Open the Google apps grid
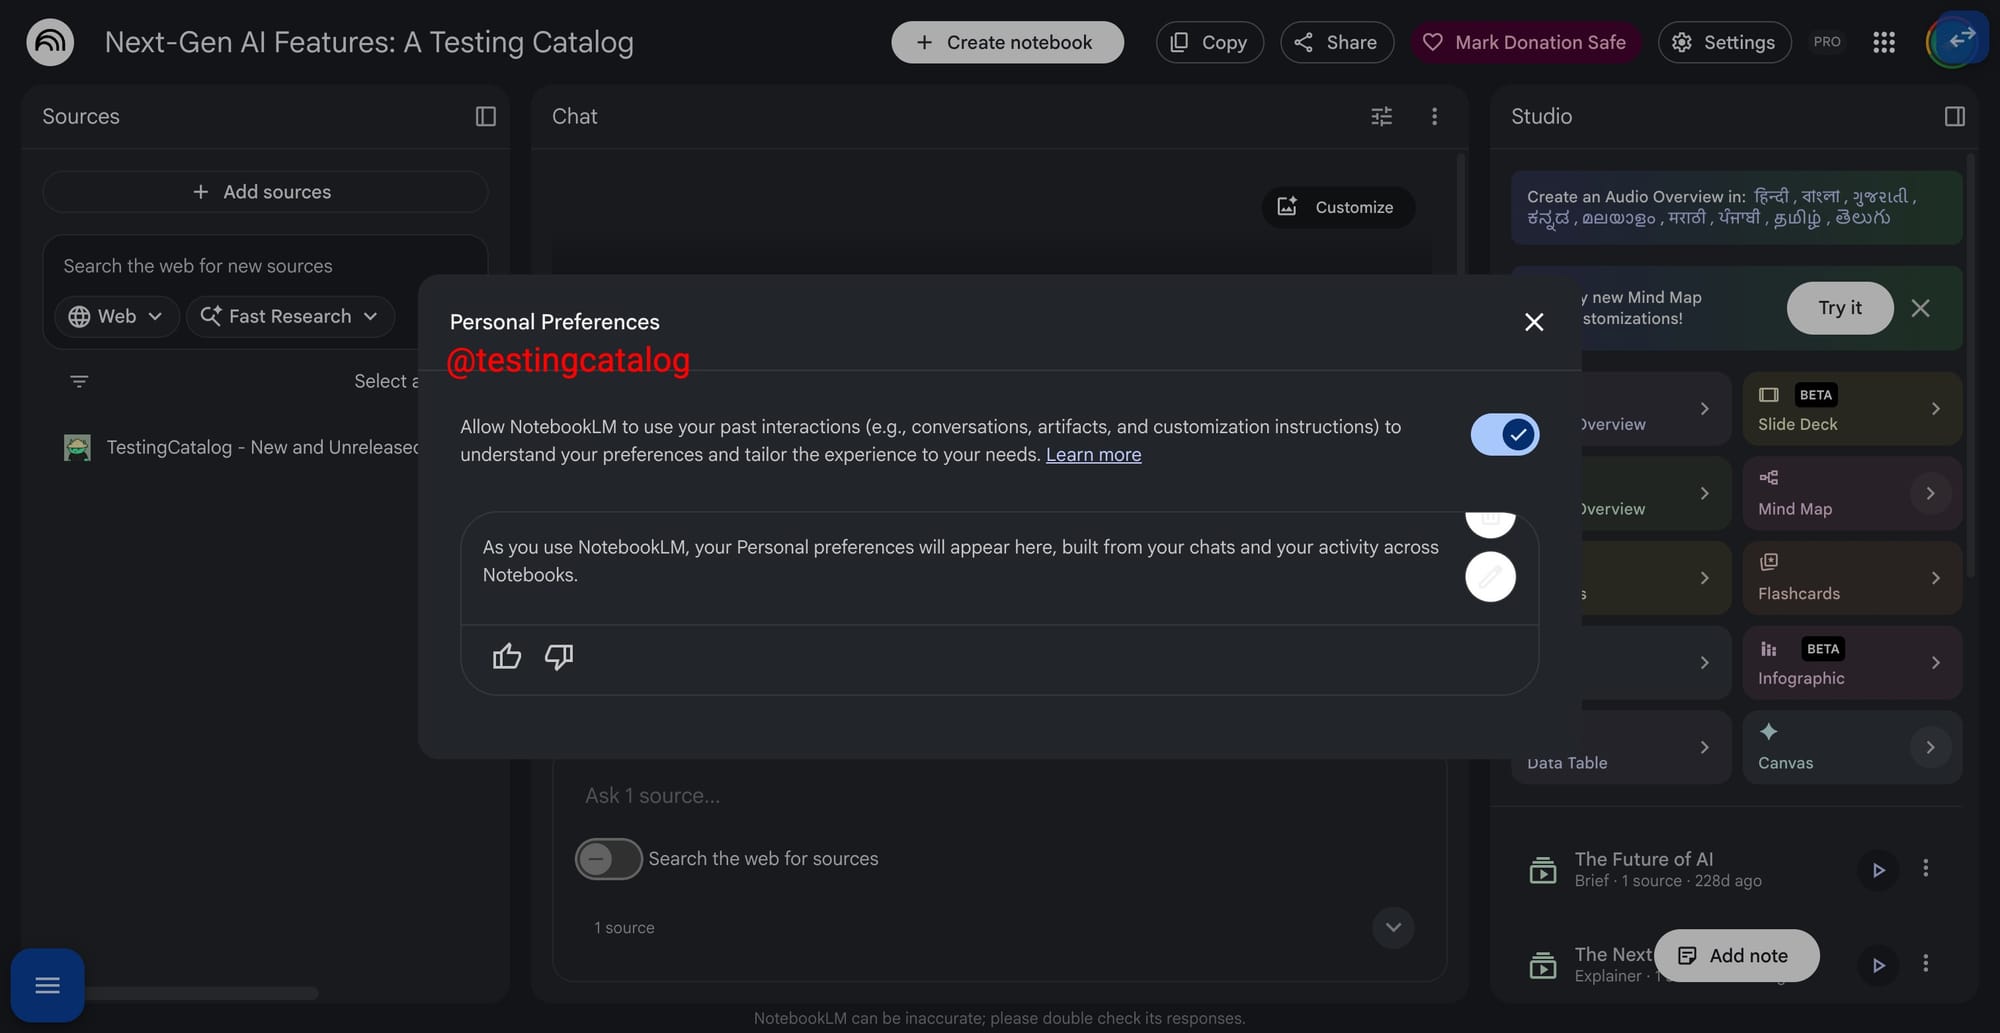 [1884, 42]
